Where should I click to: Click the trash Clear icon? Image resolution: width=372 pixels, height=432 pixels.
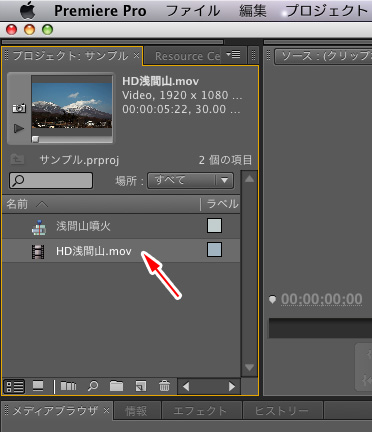[x=164, y=386]
